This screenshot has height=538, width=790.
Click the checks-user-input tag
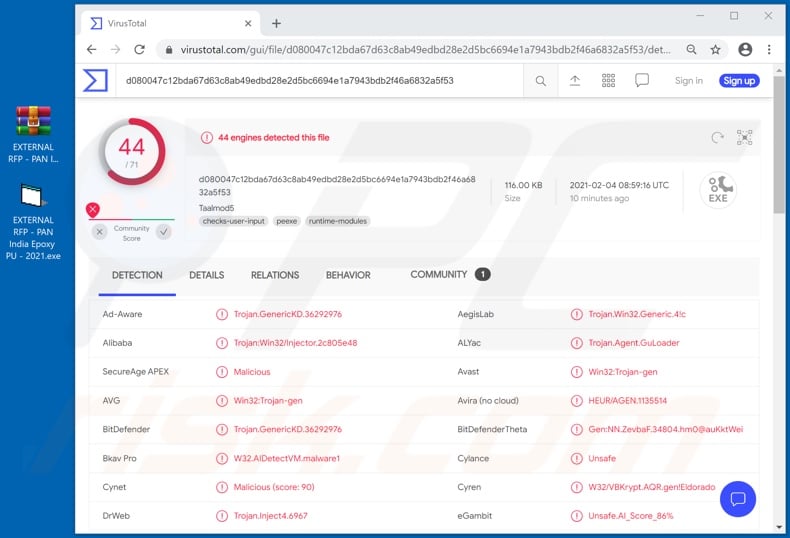[234, 221]
